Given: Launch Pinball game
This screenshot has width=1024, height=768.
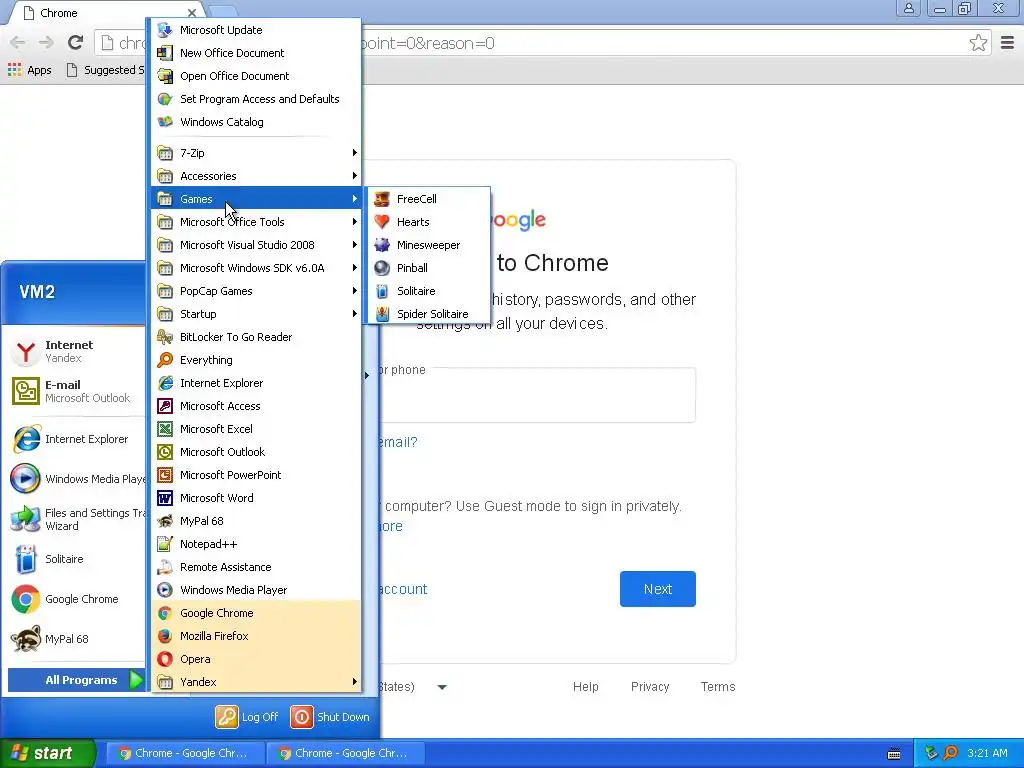Looking at the screenshot, I should point(429,268).
